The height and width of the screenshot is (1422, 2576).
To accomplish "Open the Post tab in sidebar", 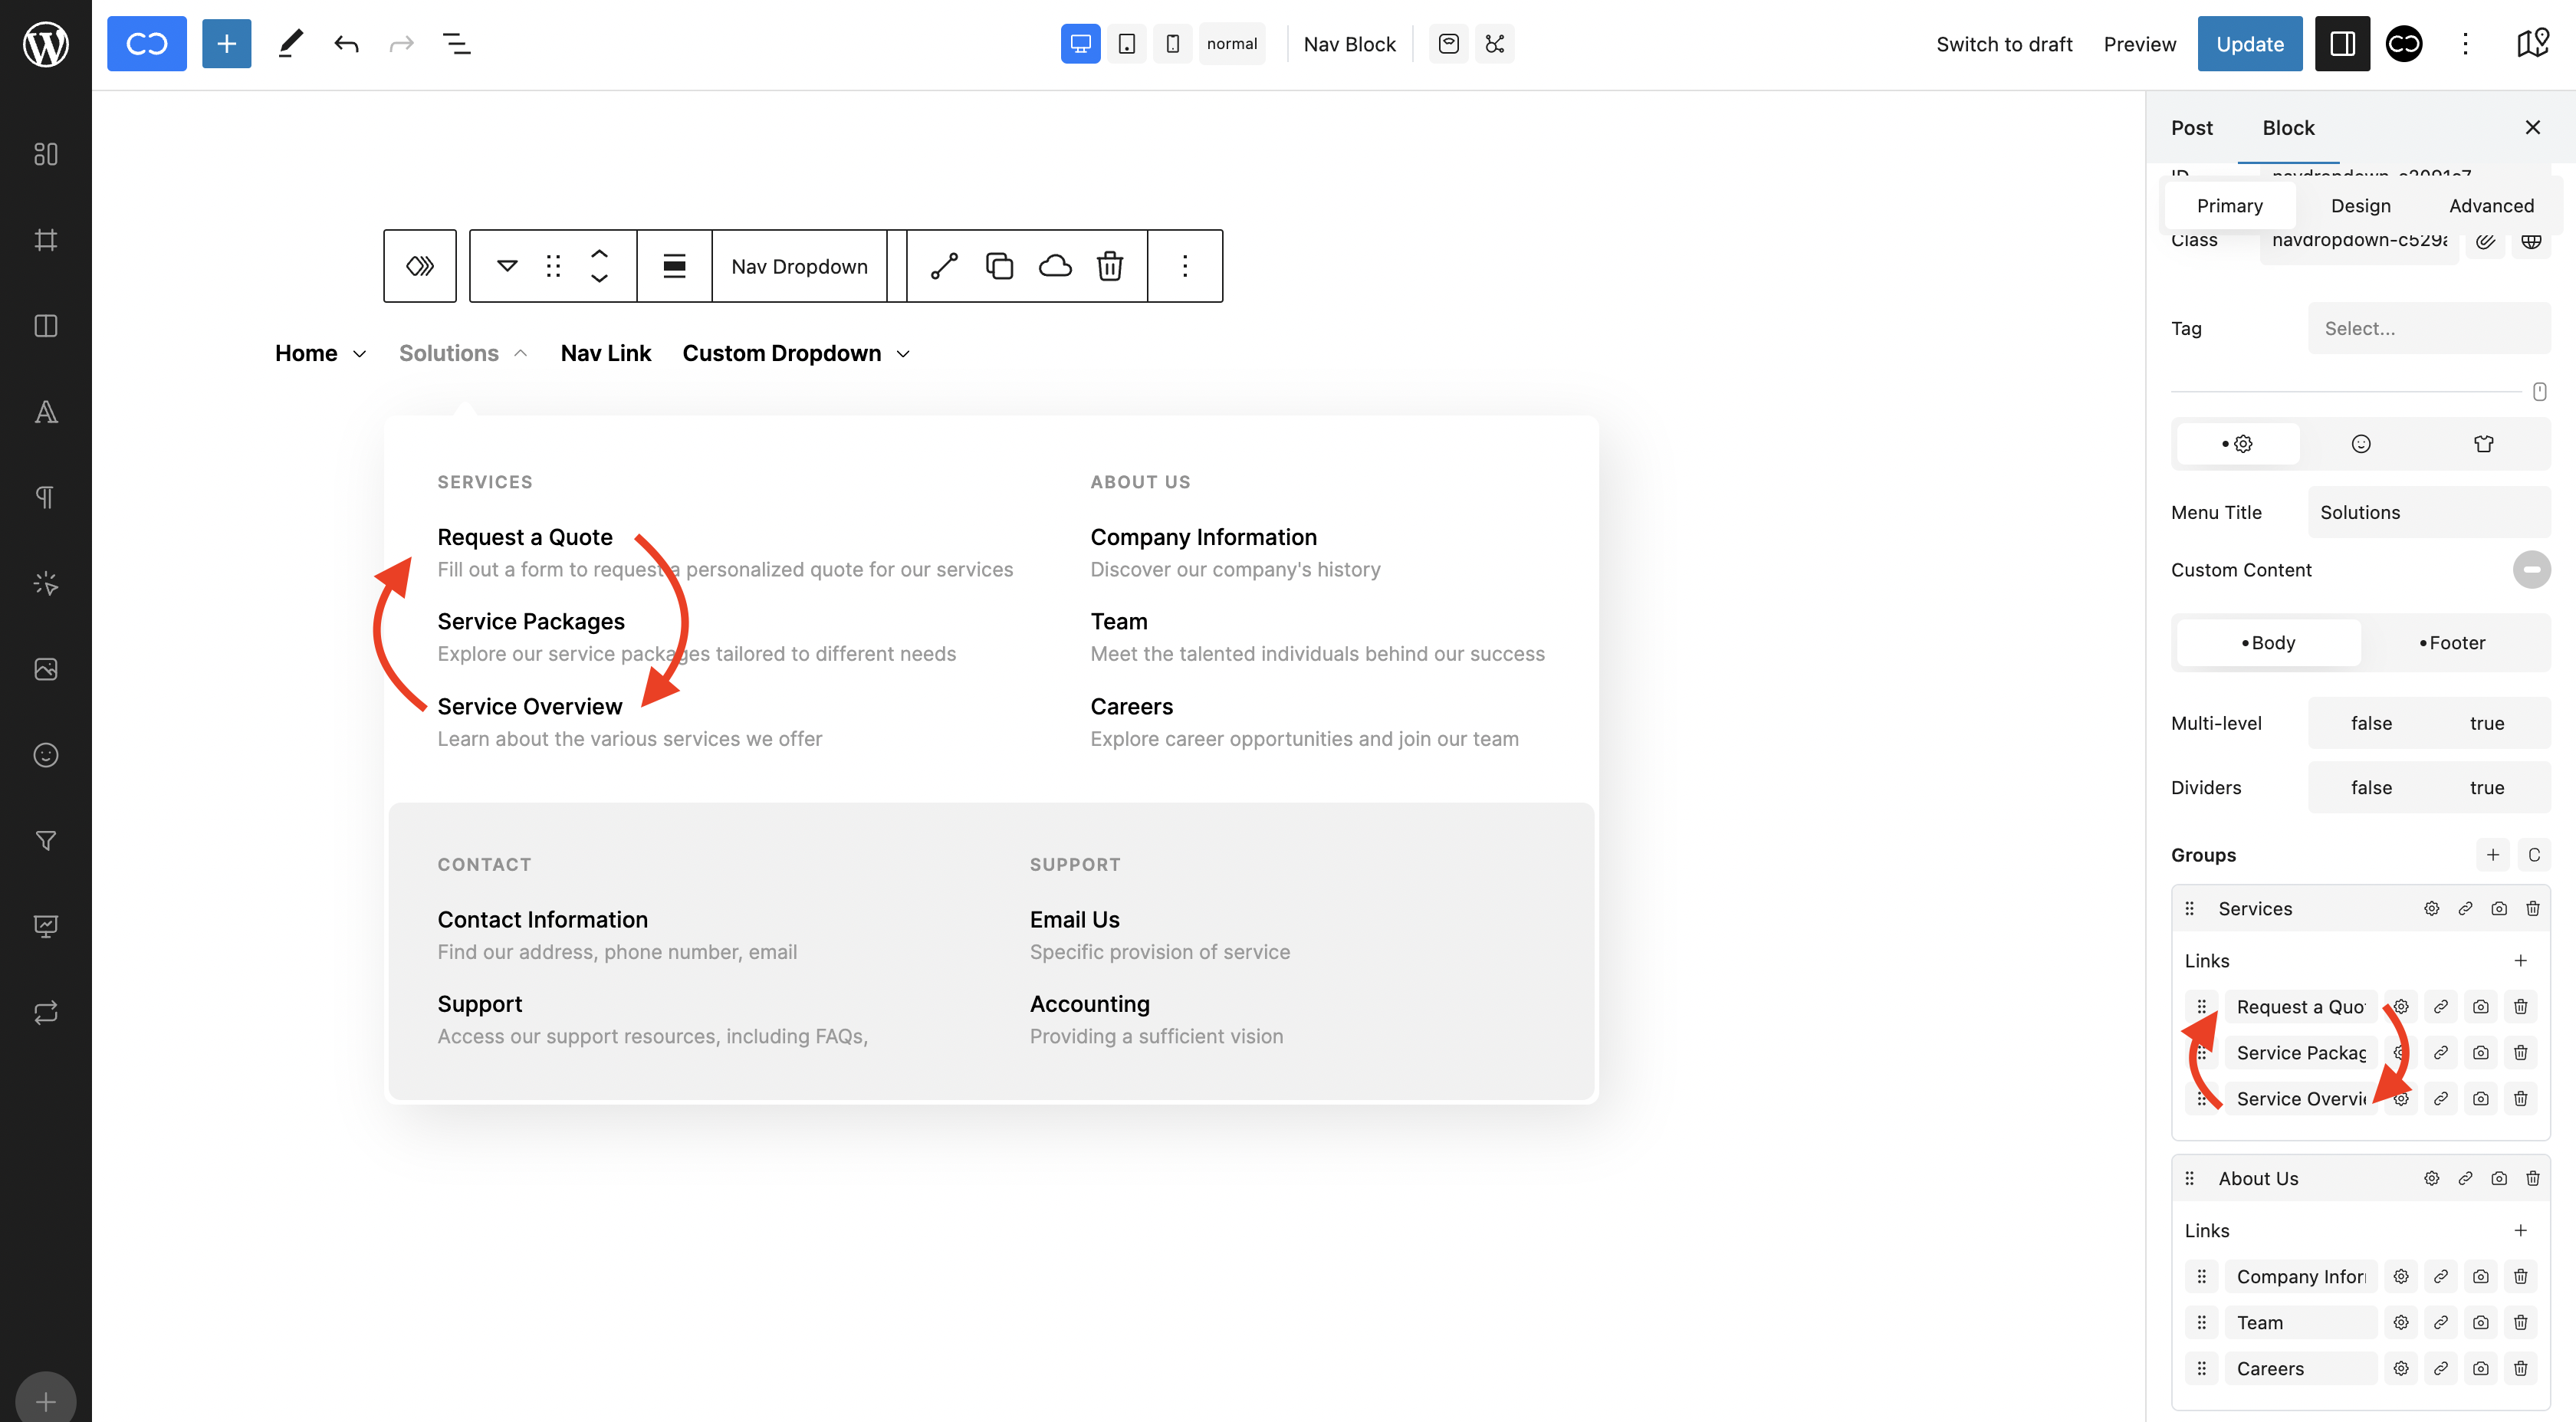I will click(2191, 127).
